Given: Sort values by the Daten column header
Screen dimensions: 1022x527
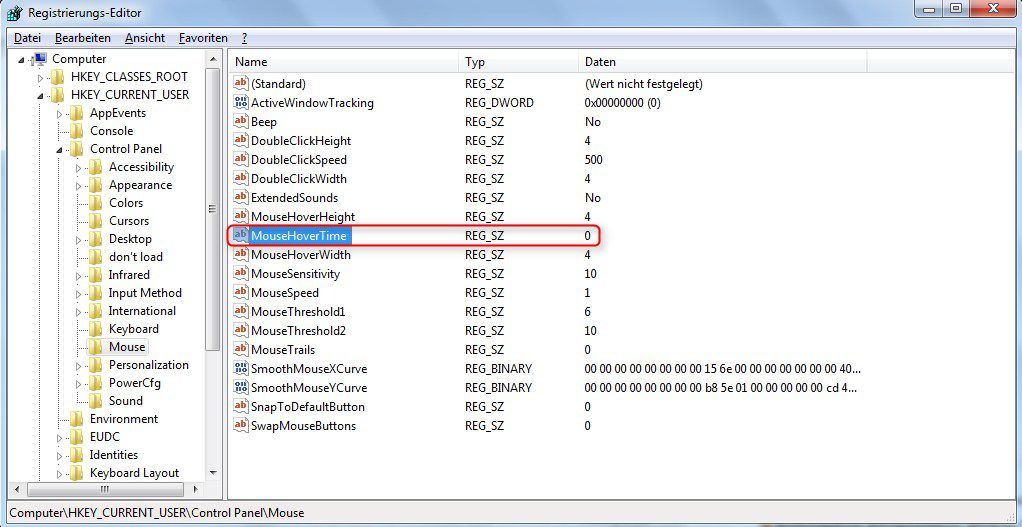Looking at the screenshot, I should click(722, 62).
